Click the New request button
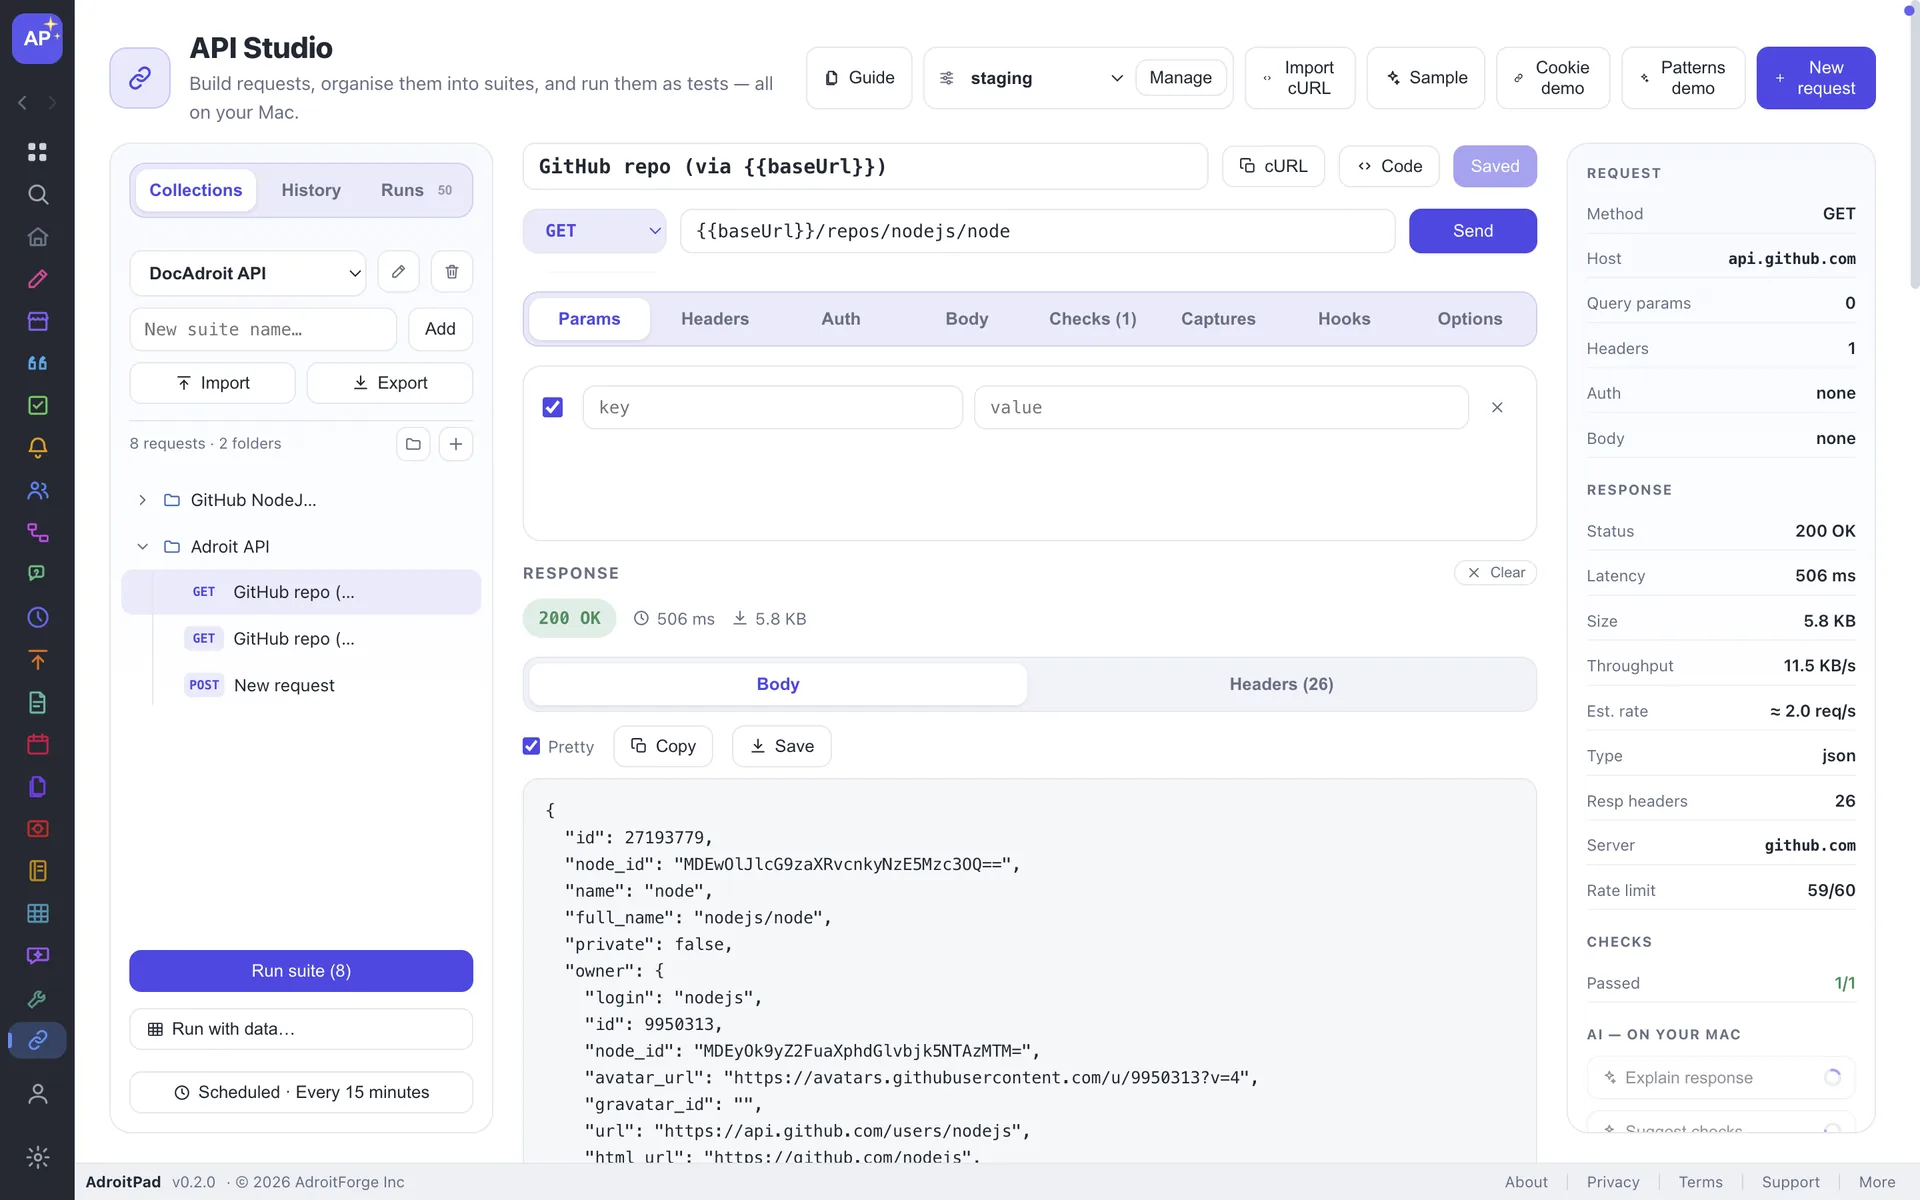The width and height of the screenshot is (1920, 1200). tap(1815, 78)
